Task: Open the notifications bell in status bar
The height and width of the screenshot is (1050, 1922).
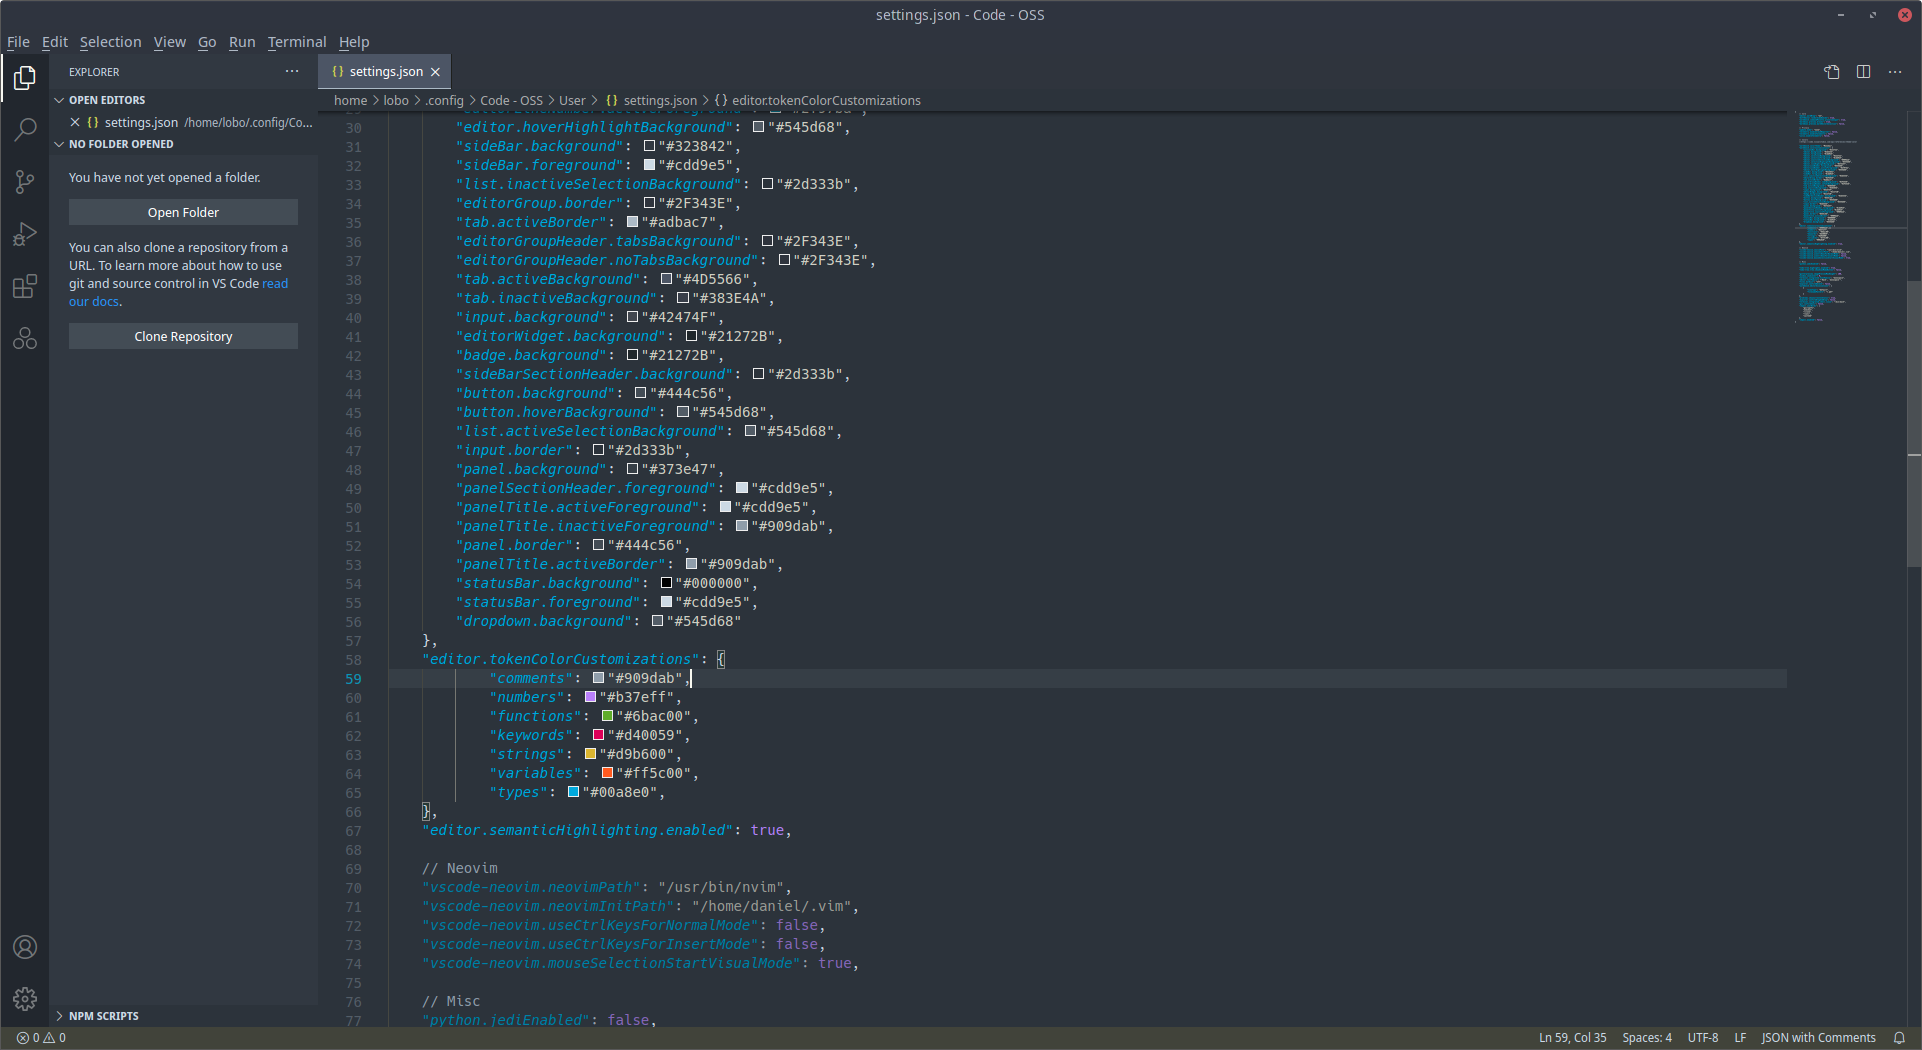Action: tap(1899, 1038)
